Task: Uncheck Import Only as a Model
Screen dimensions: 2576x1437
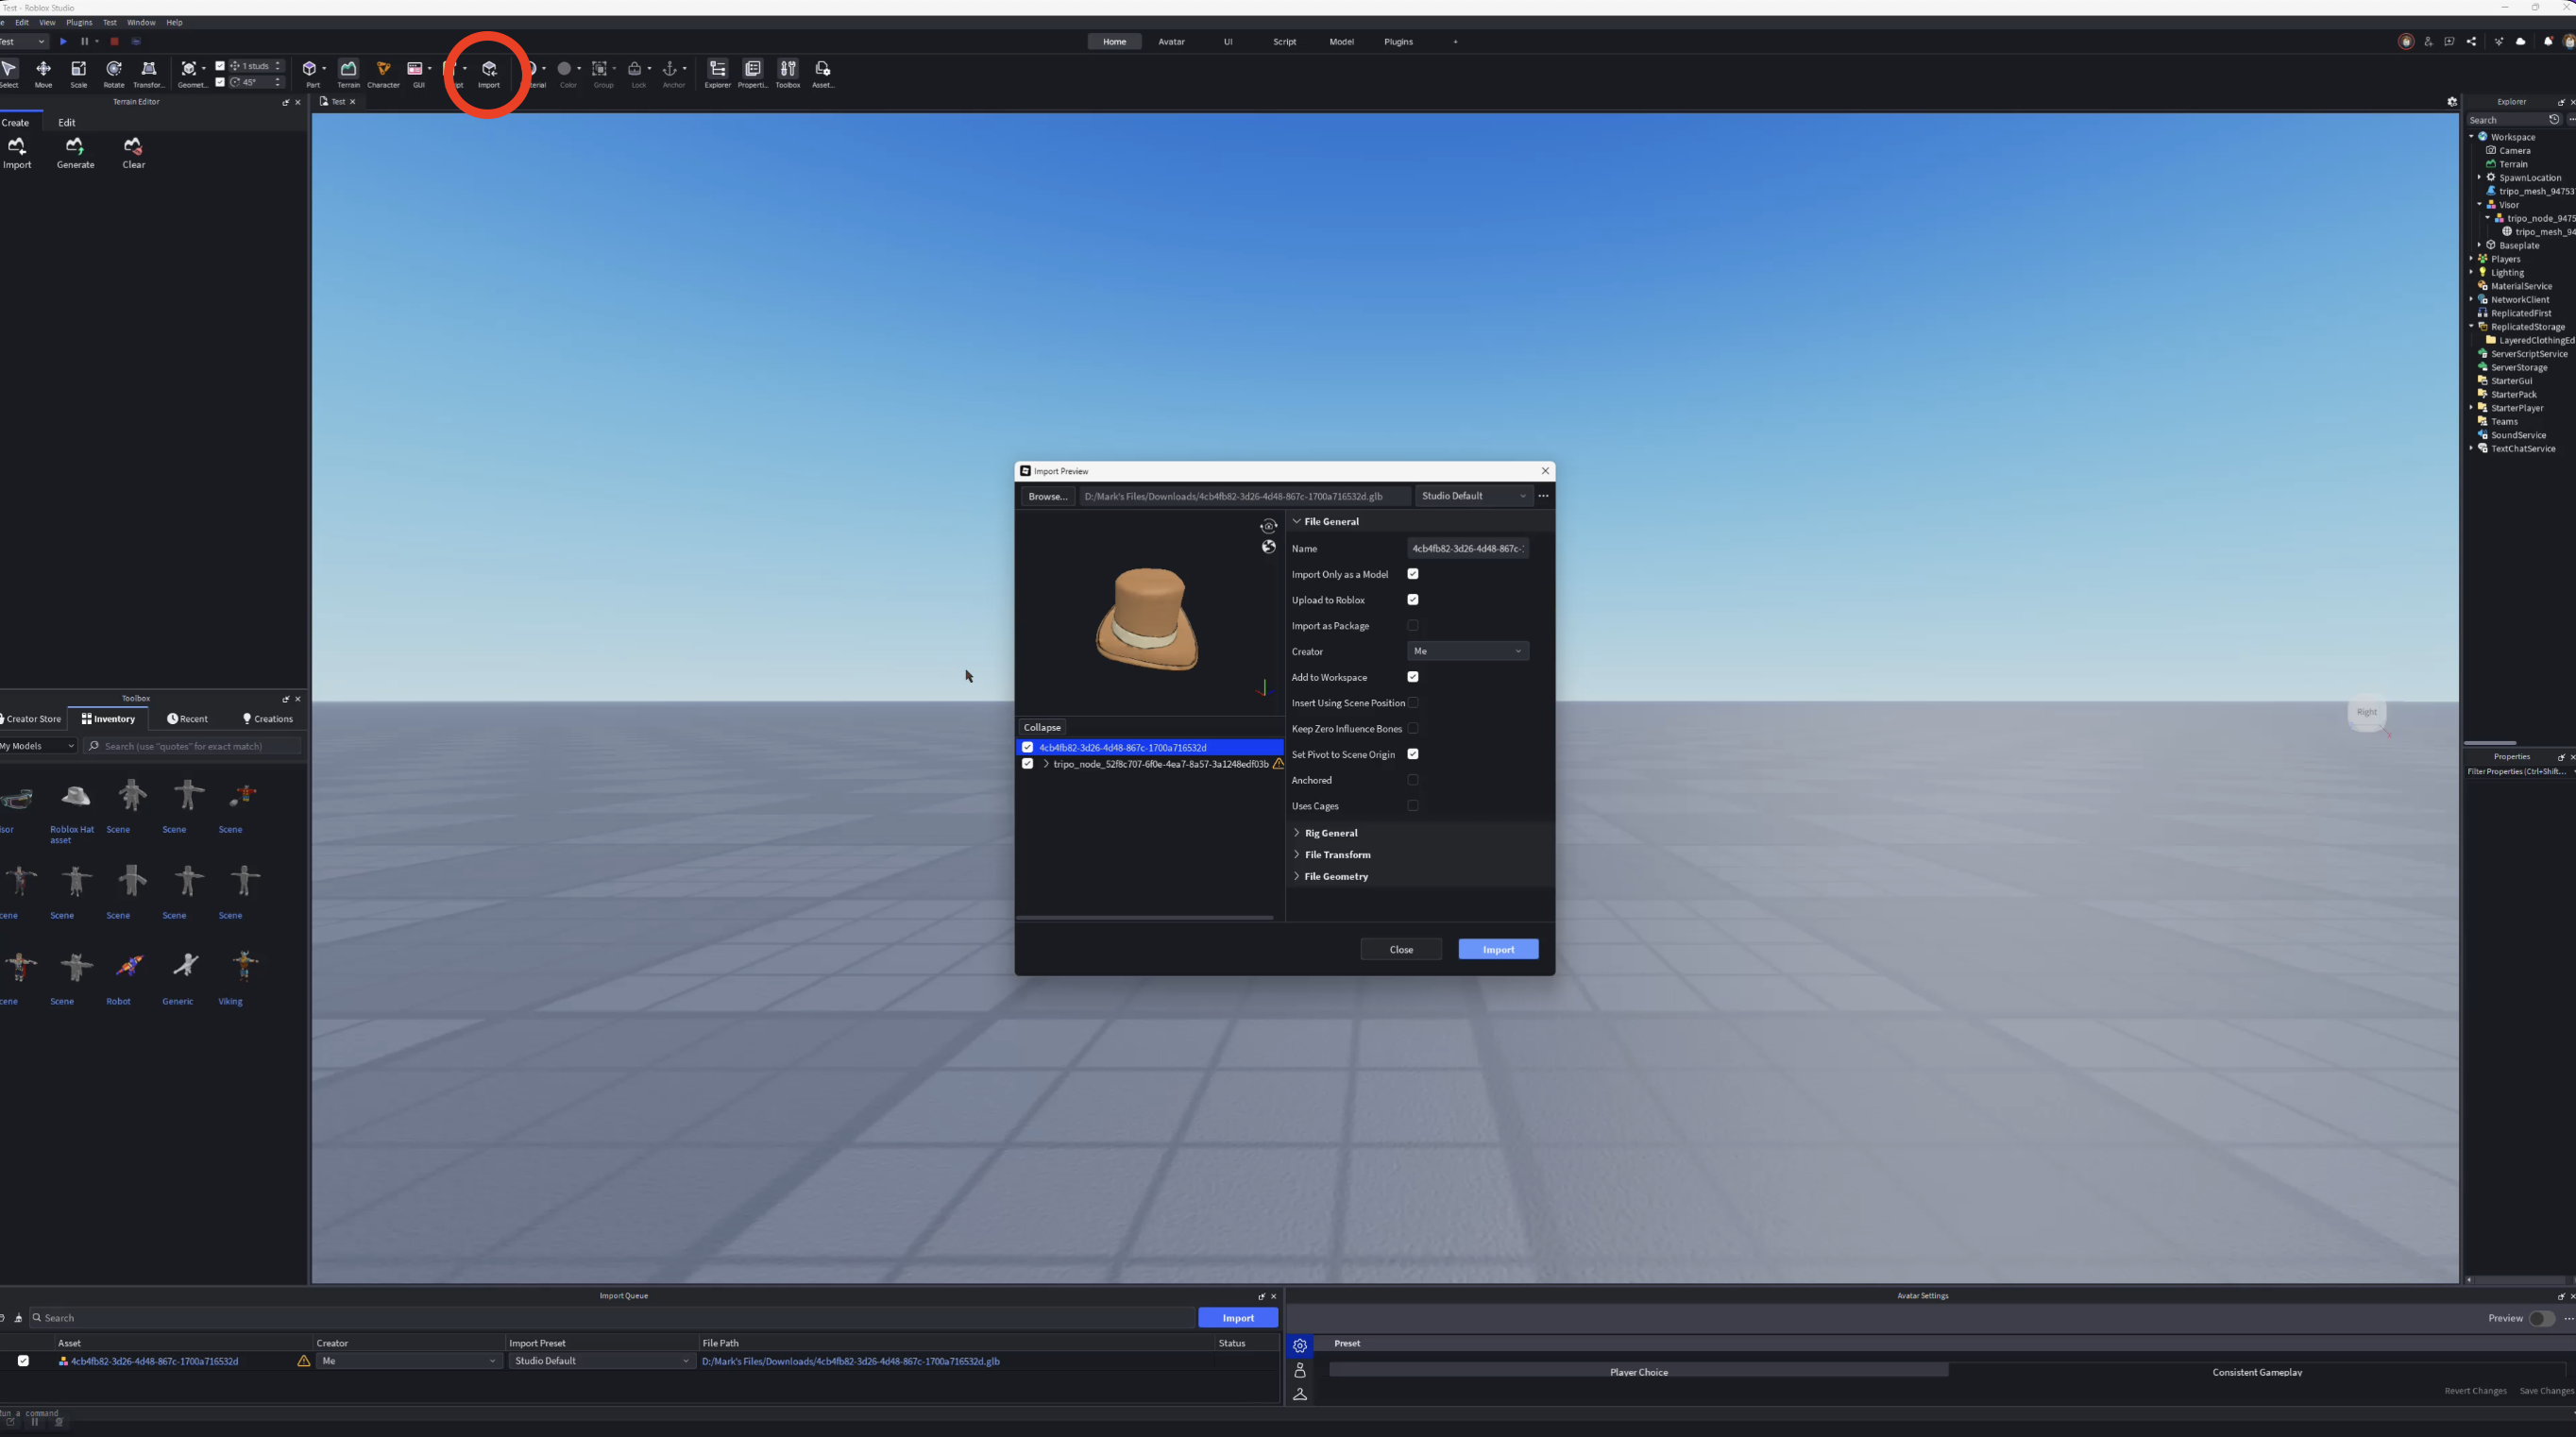Action: click(1413, 574)
